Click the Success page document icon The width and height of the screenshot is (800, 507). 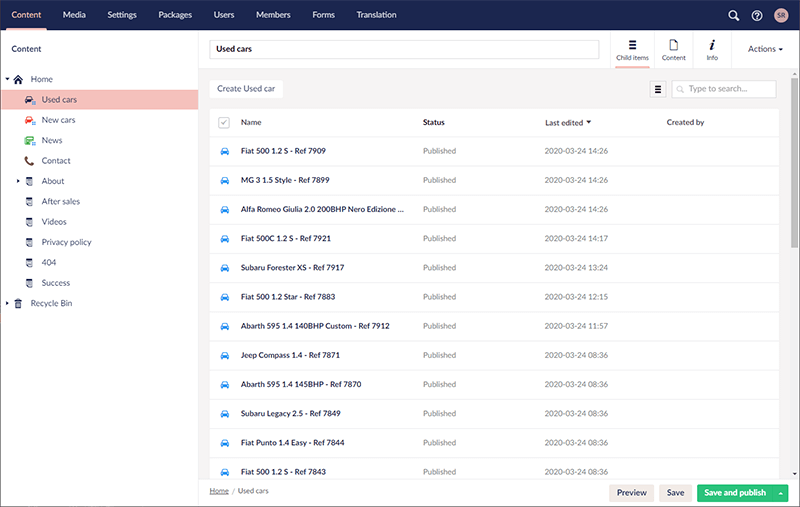[29, 283]
